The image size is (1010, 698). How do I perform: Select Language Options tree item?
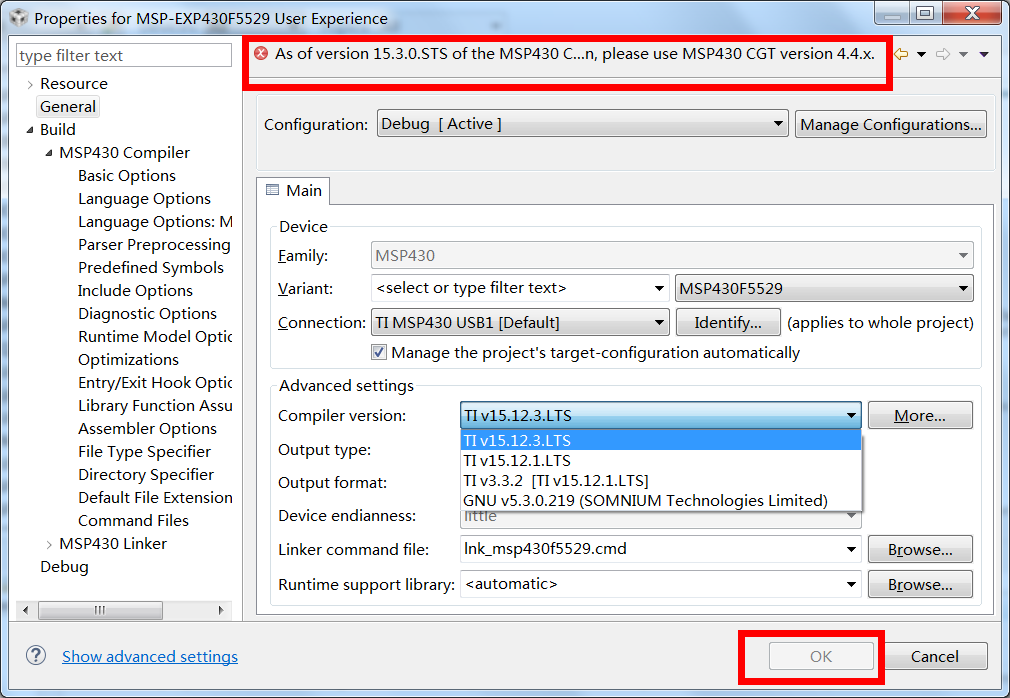(144, 199)
